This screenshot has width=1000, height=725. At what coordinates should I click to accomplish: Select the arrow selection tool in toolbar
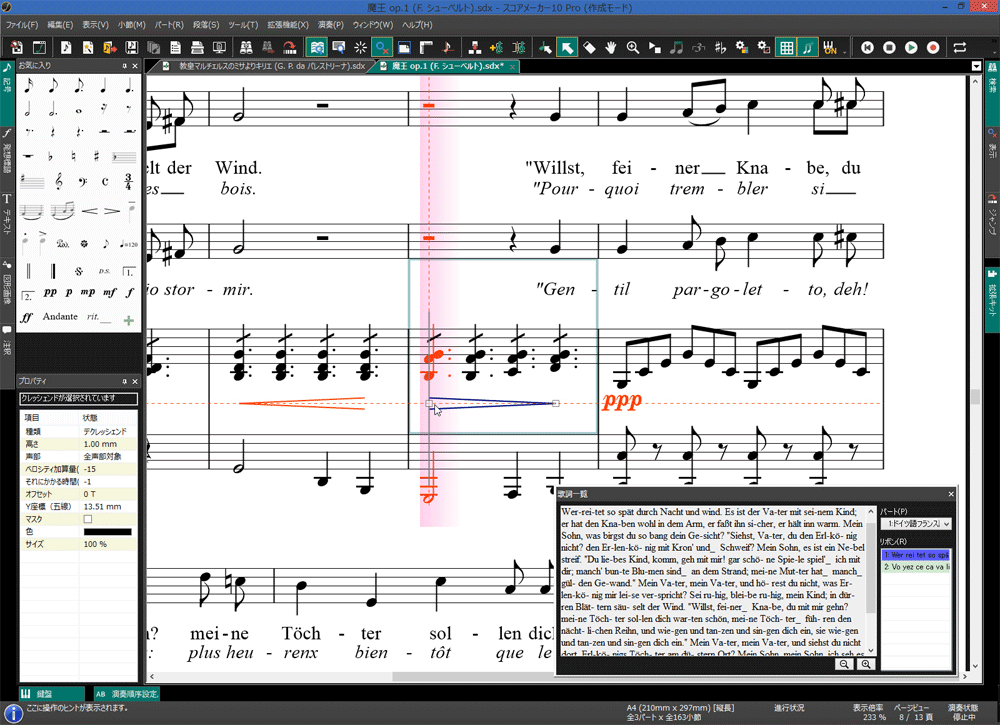[566, 47]
